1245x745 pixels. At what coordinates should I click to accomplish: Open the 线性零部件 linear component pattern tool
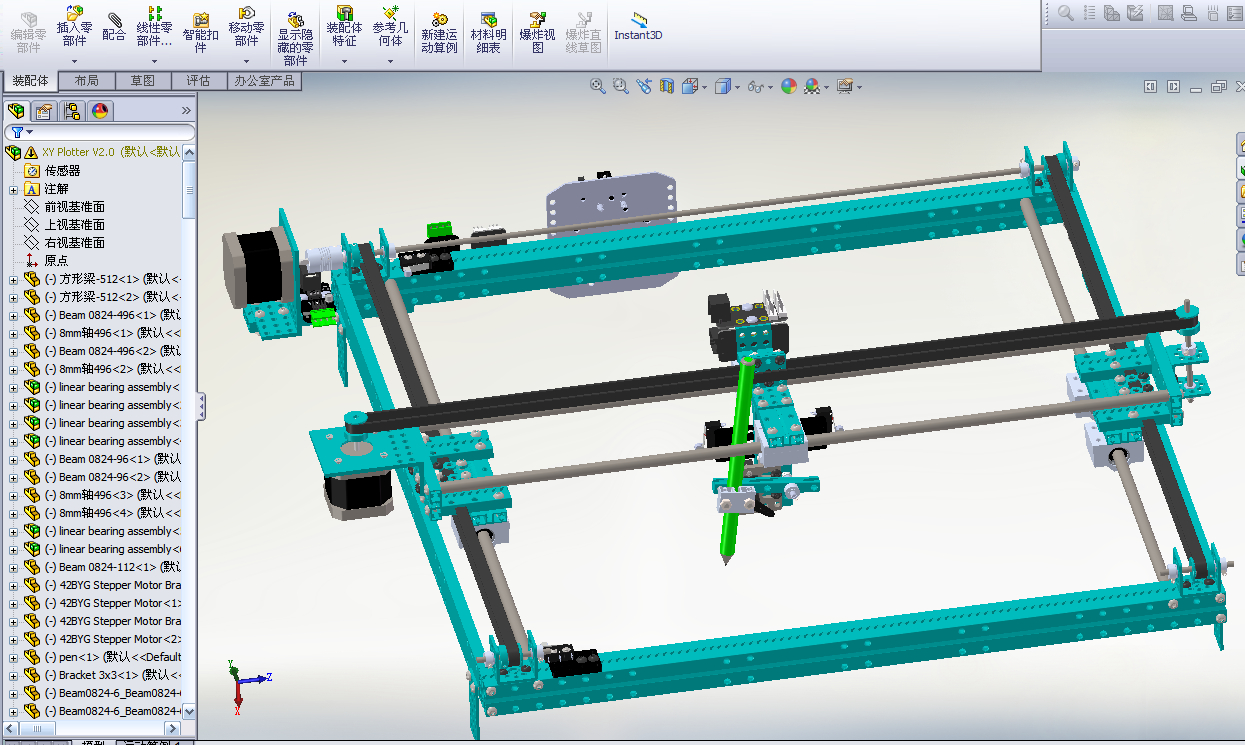pyautogui.click(x=153, y=26)
